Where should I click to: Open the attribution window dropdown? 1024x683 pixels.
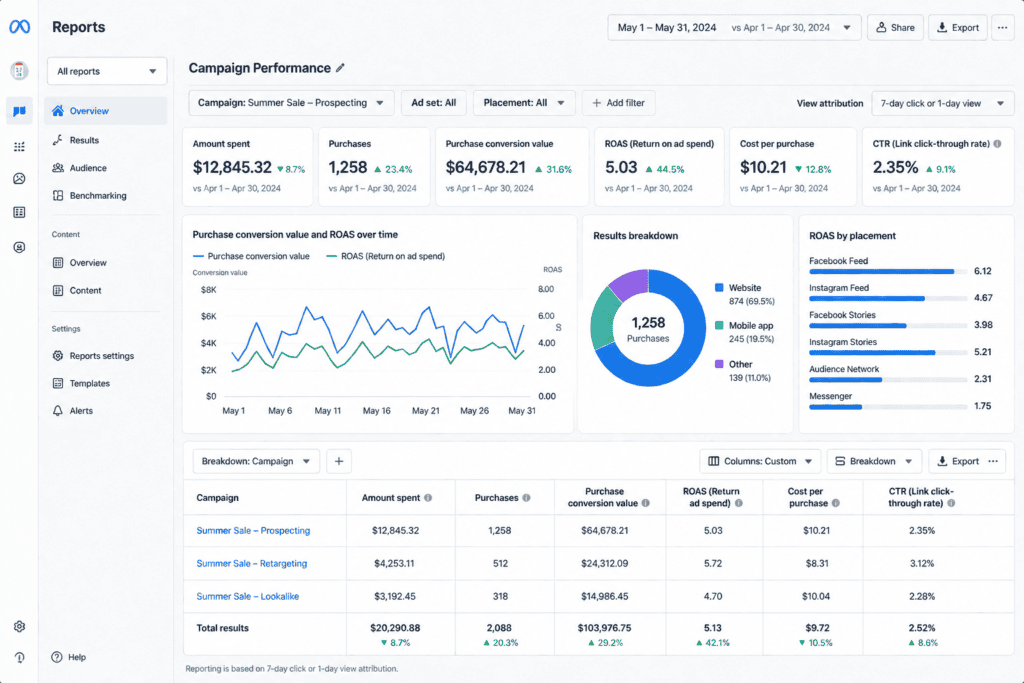click(x=942, y=103)
